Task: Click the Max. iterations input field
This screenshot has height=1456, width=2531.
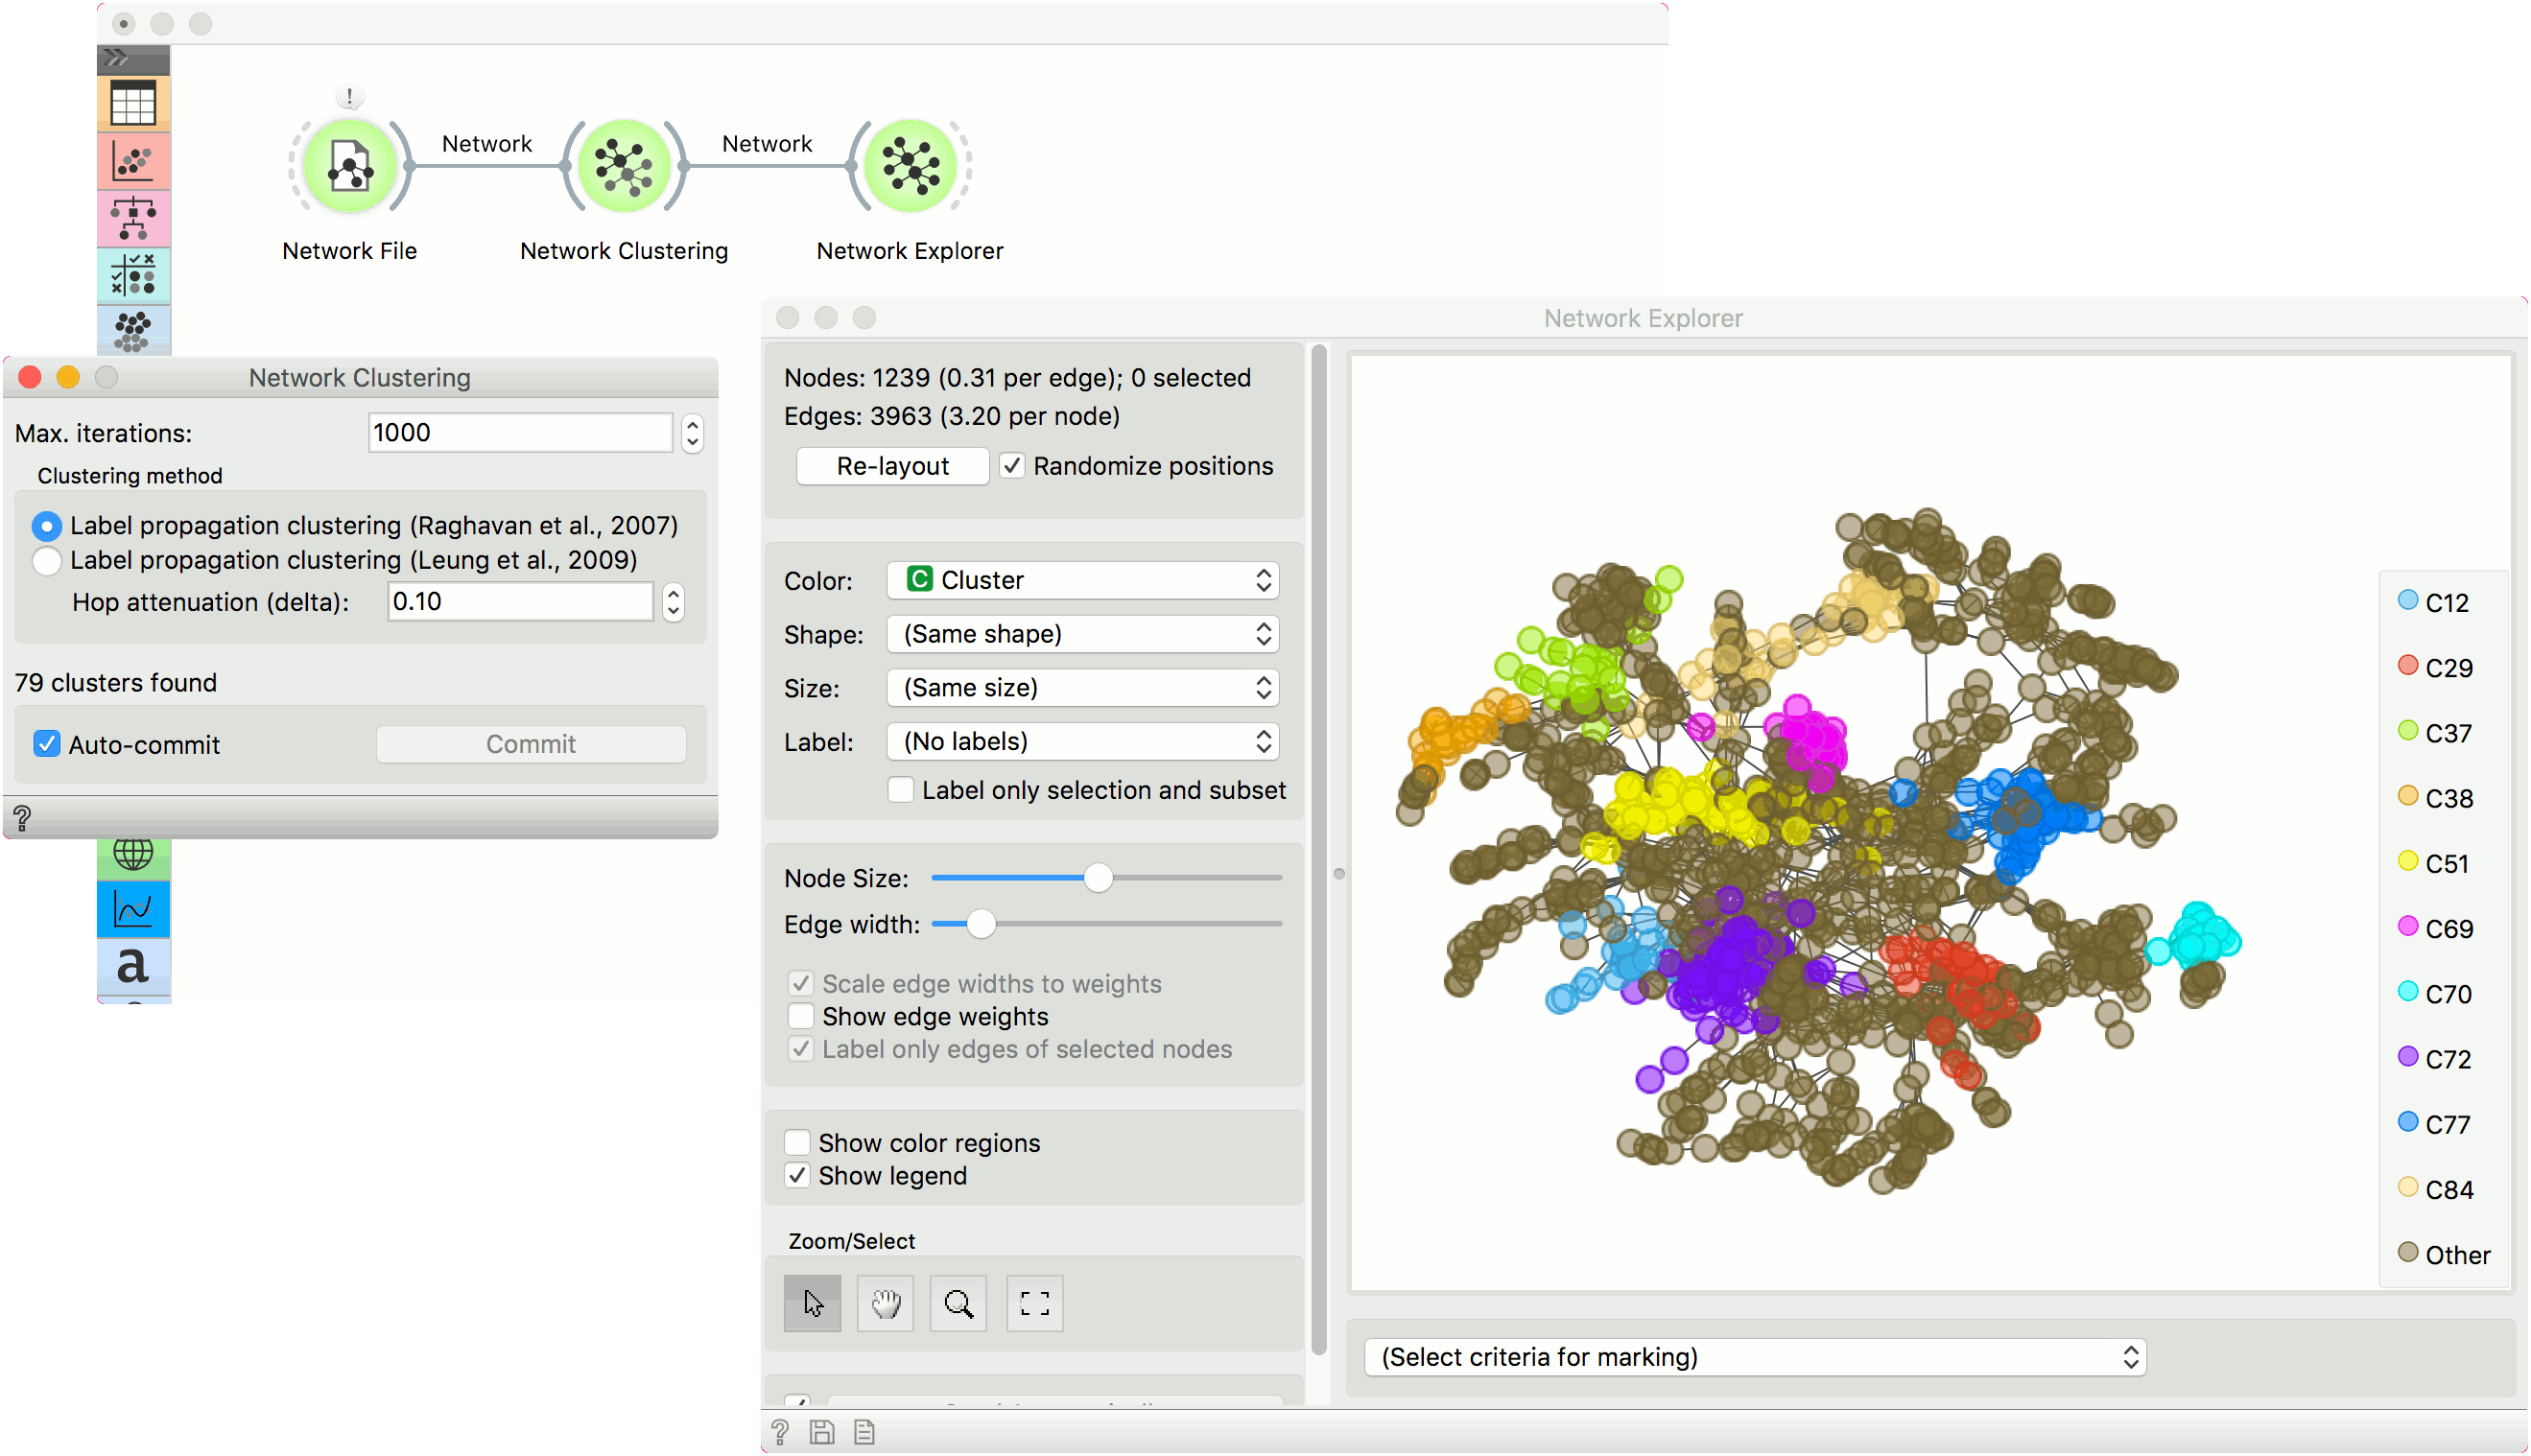Action: point(519,433)
